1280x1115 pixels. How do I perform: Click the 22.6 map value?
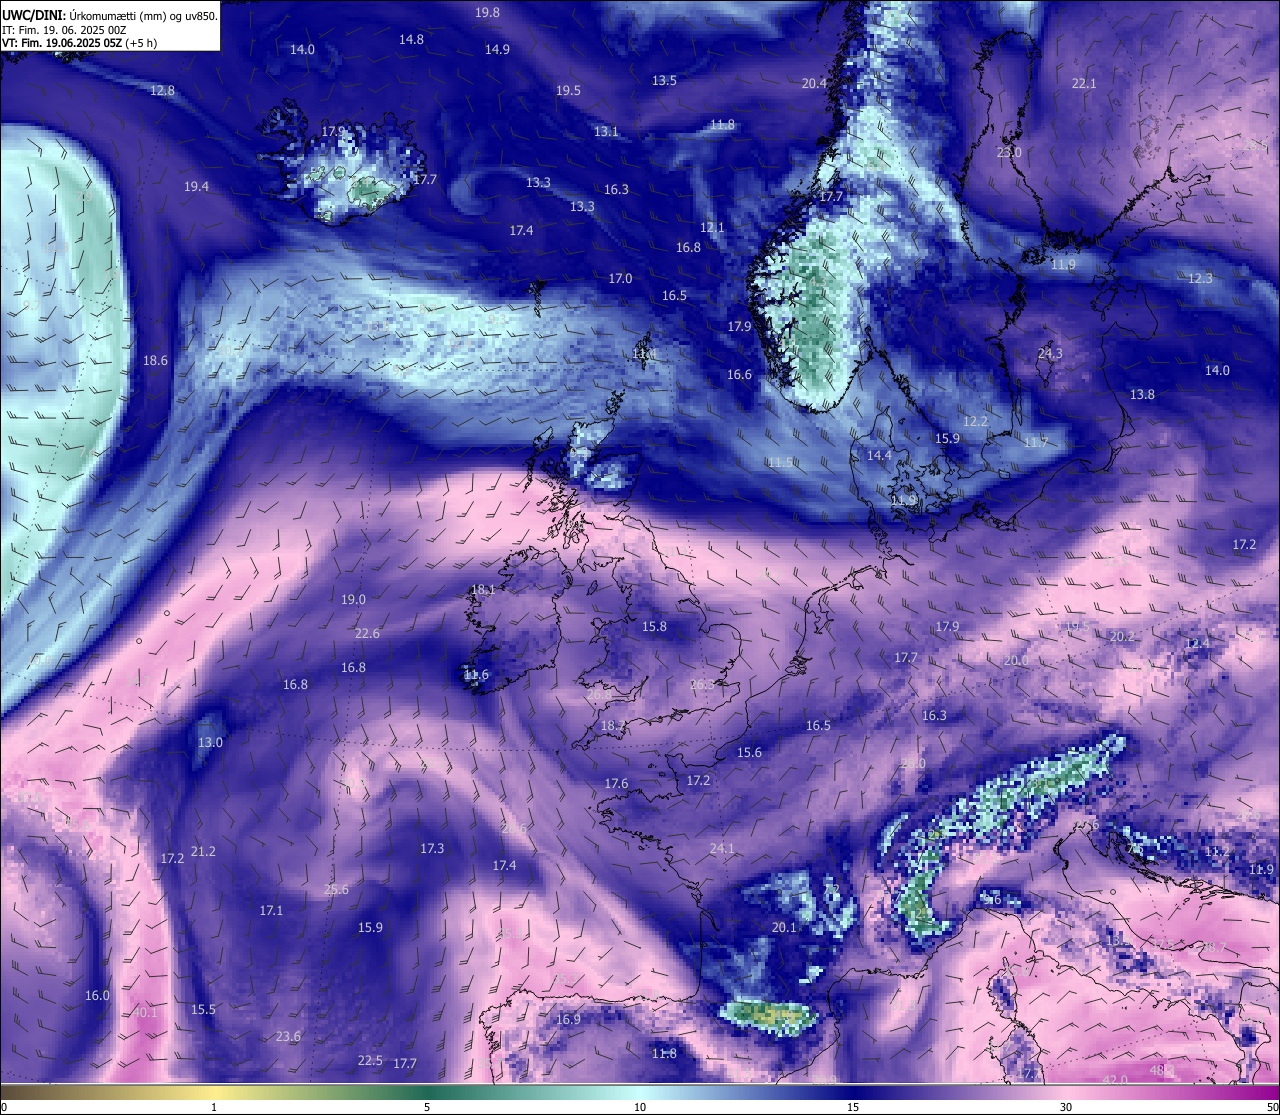click(367, 633)
